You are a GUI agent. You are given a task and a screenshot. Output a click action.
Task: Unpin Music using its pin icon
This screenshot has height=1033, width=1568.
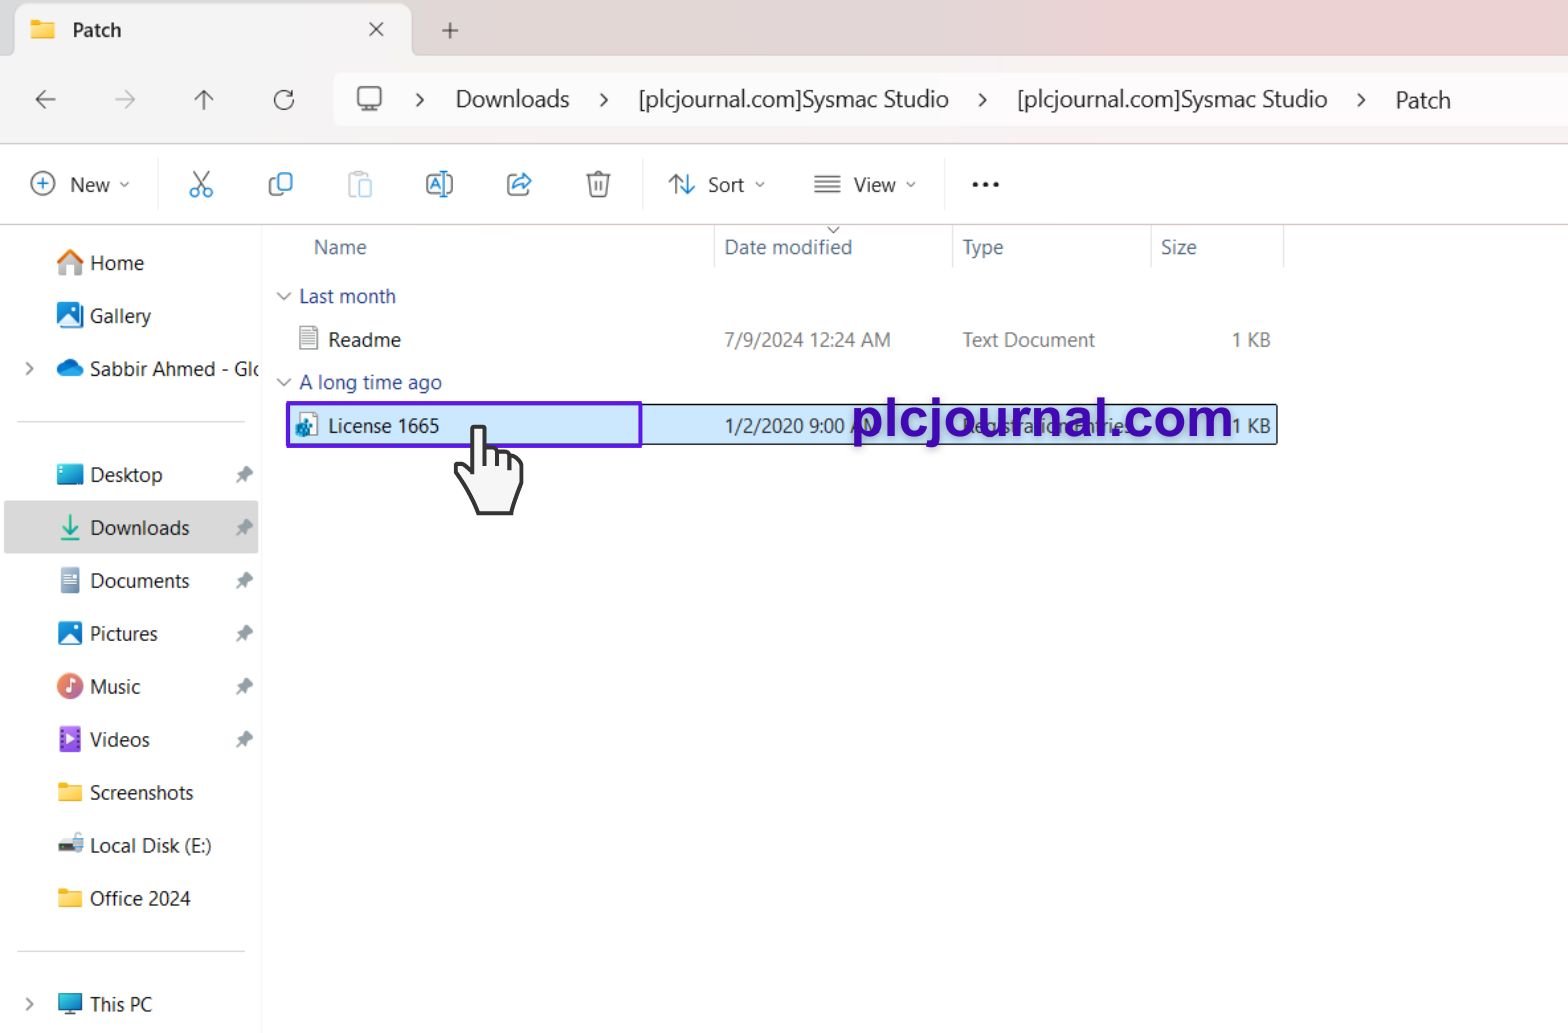click(x=244, y=686)
